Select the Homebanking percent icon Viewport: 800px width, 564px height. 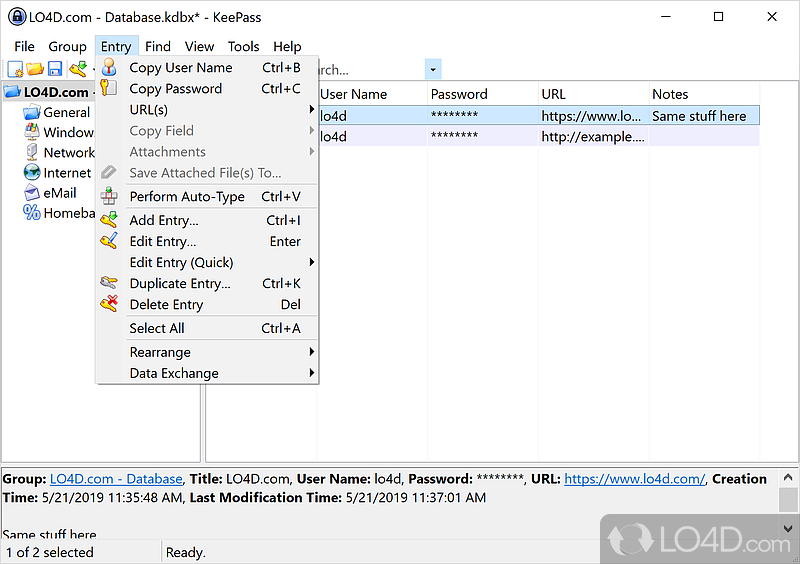(x=31, y=213)
